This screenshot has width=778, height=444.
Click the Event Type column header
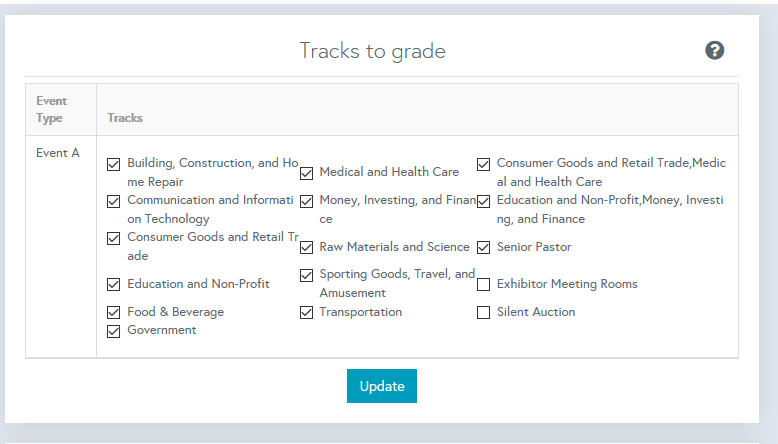[50, 110]
